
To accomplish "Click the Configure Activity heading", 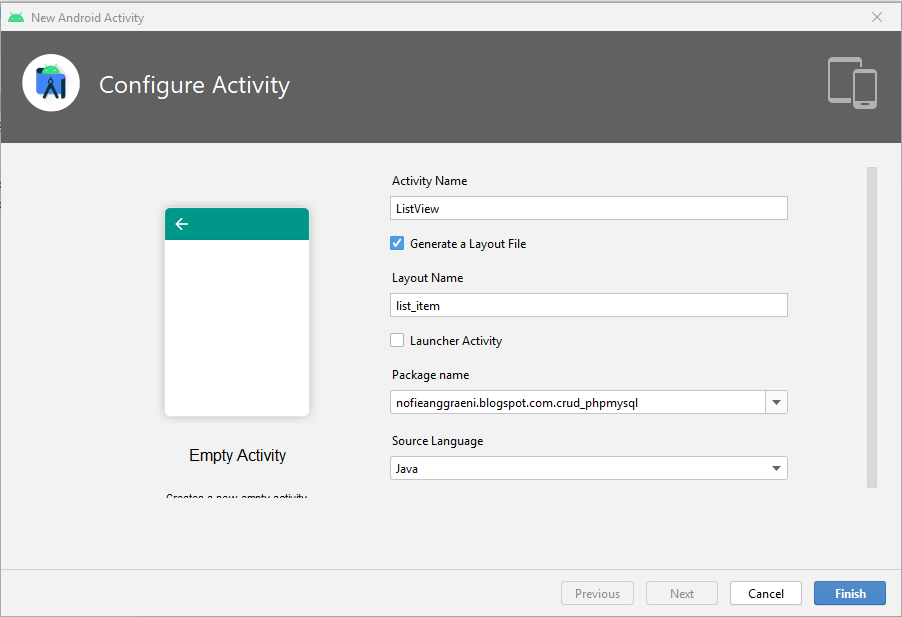I will [x=194, y=85].
